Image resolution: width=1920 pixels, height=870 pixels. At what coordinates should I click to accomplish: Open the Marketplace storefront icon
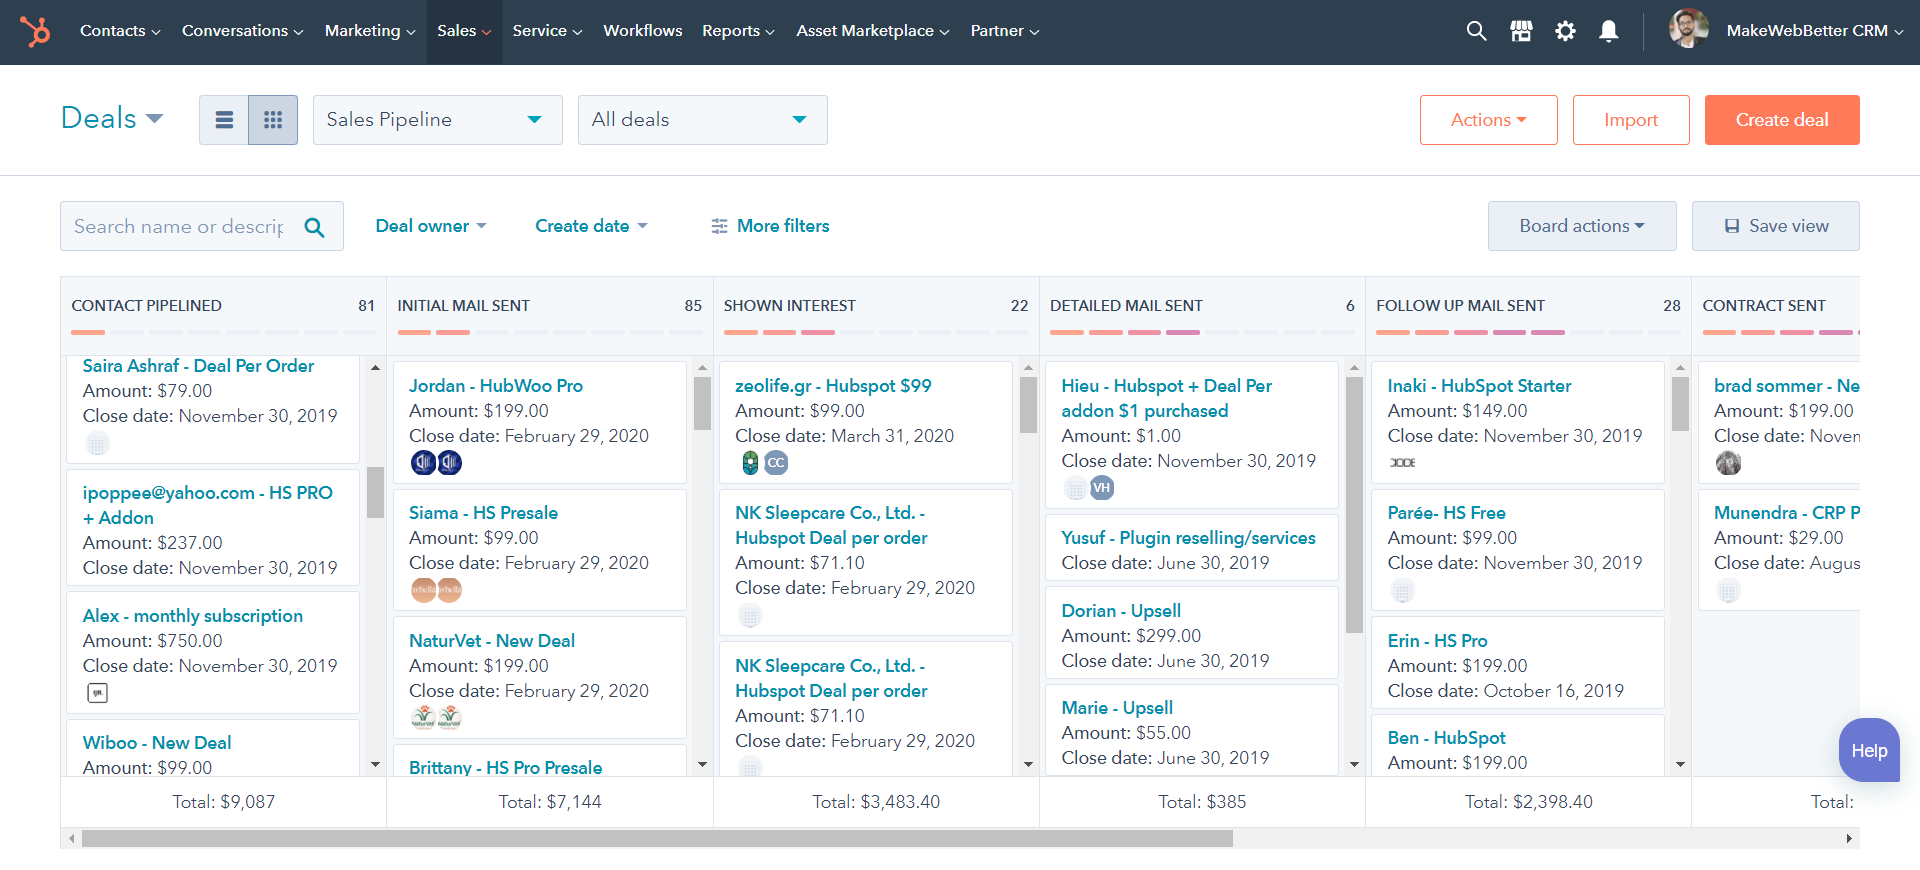1521,31
